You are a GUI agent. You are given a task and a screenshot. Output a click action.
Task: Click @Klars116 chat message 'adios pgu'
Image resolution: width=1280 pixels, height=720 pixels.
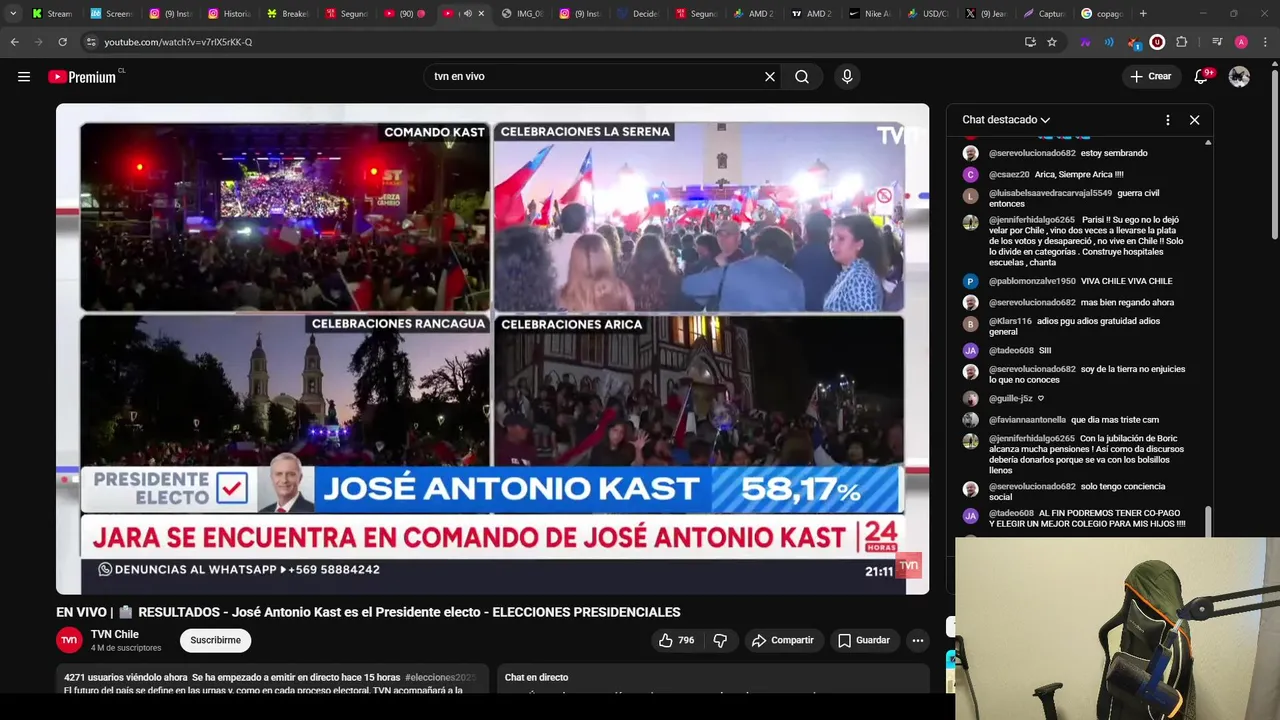point(1073,326)
